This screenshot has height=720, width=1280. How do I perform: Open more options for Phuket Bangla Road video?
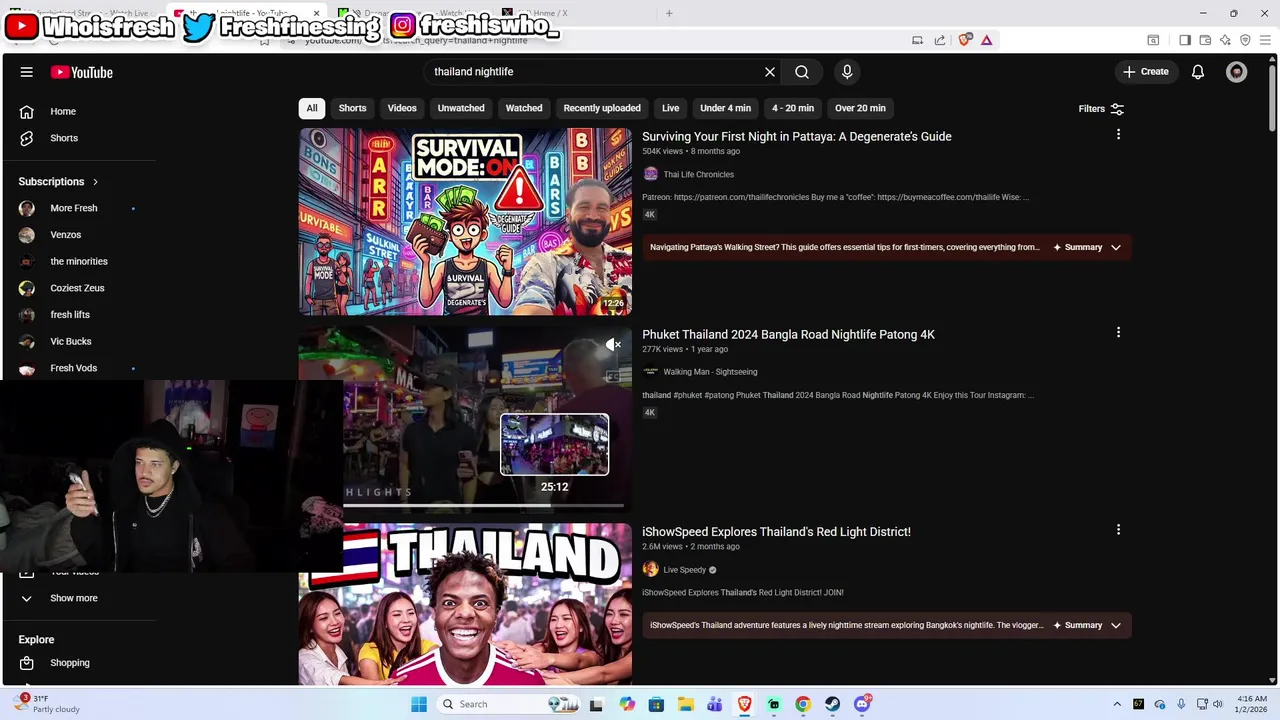click(x=1118, y=332)
